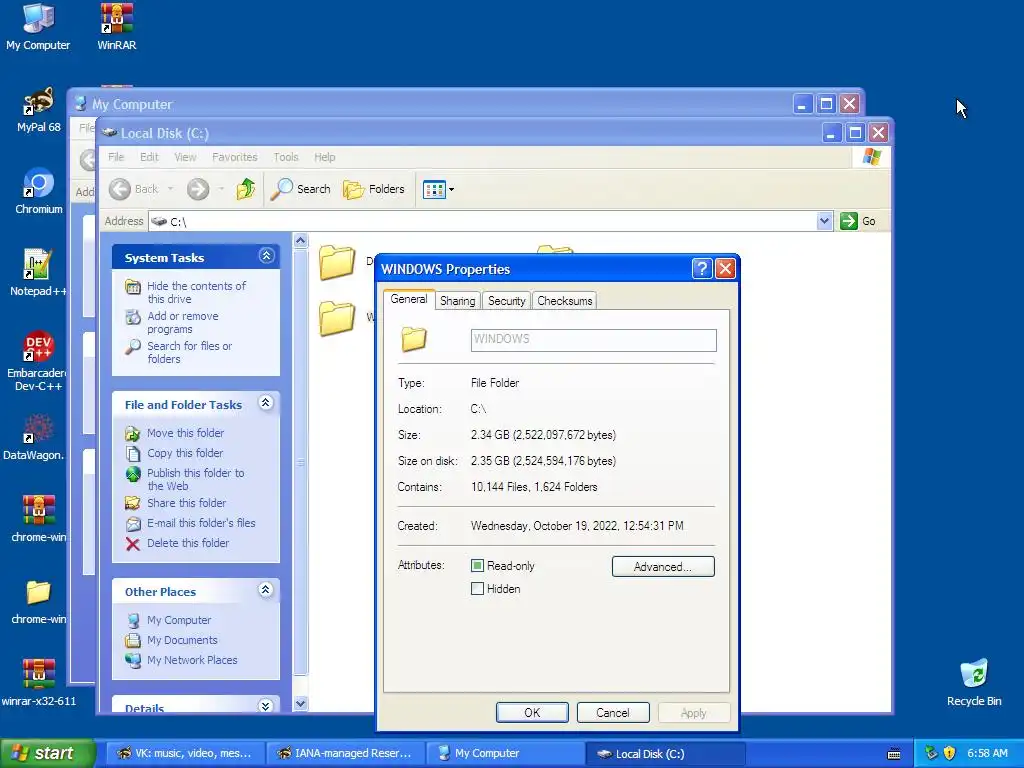Go to My Documents in Other Places
This screenshot has width=1024, height=768.
pyautogui.click(x=182, y=641)
